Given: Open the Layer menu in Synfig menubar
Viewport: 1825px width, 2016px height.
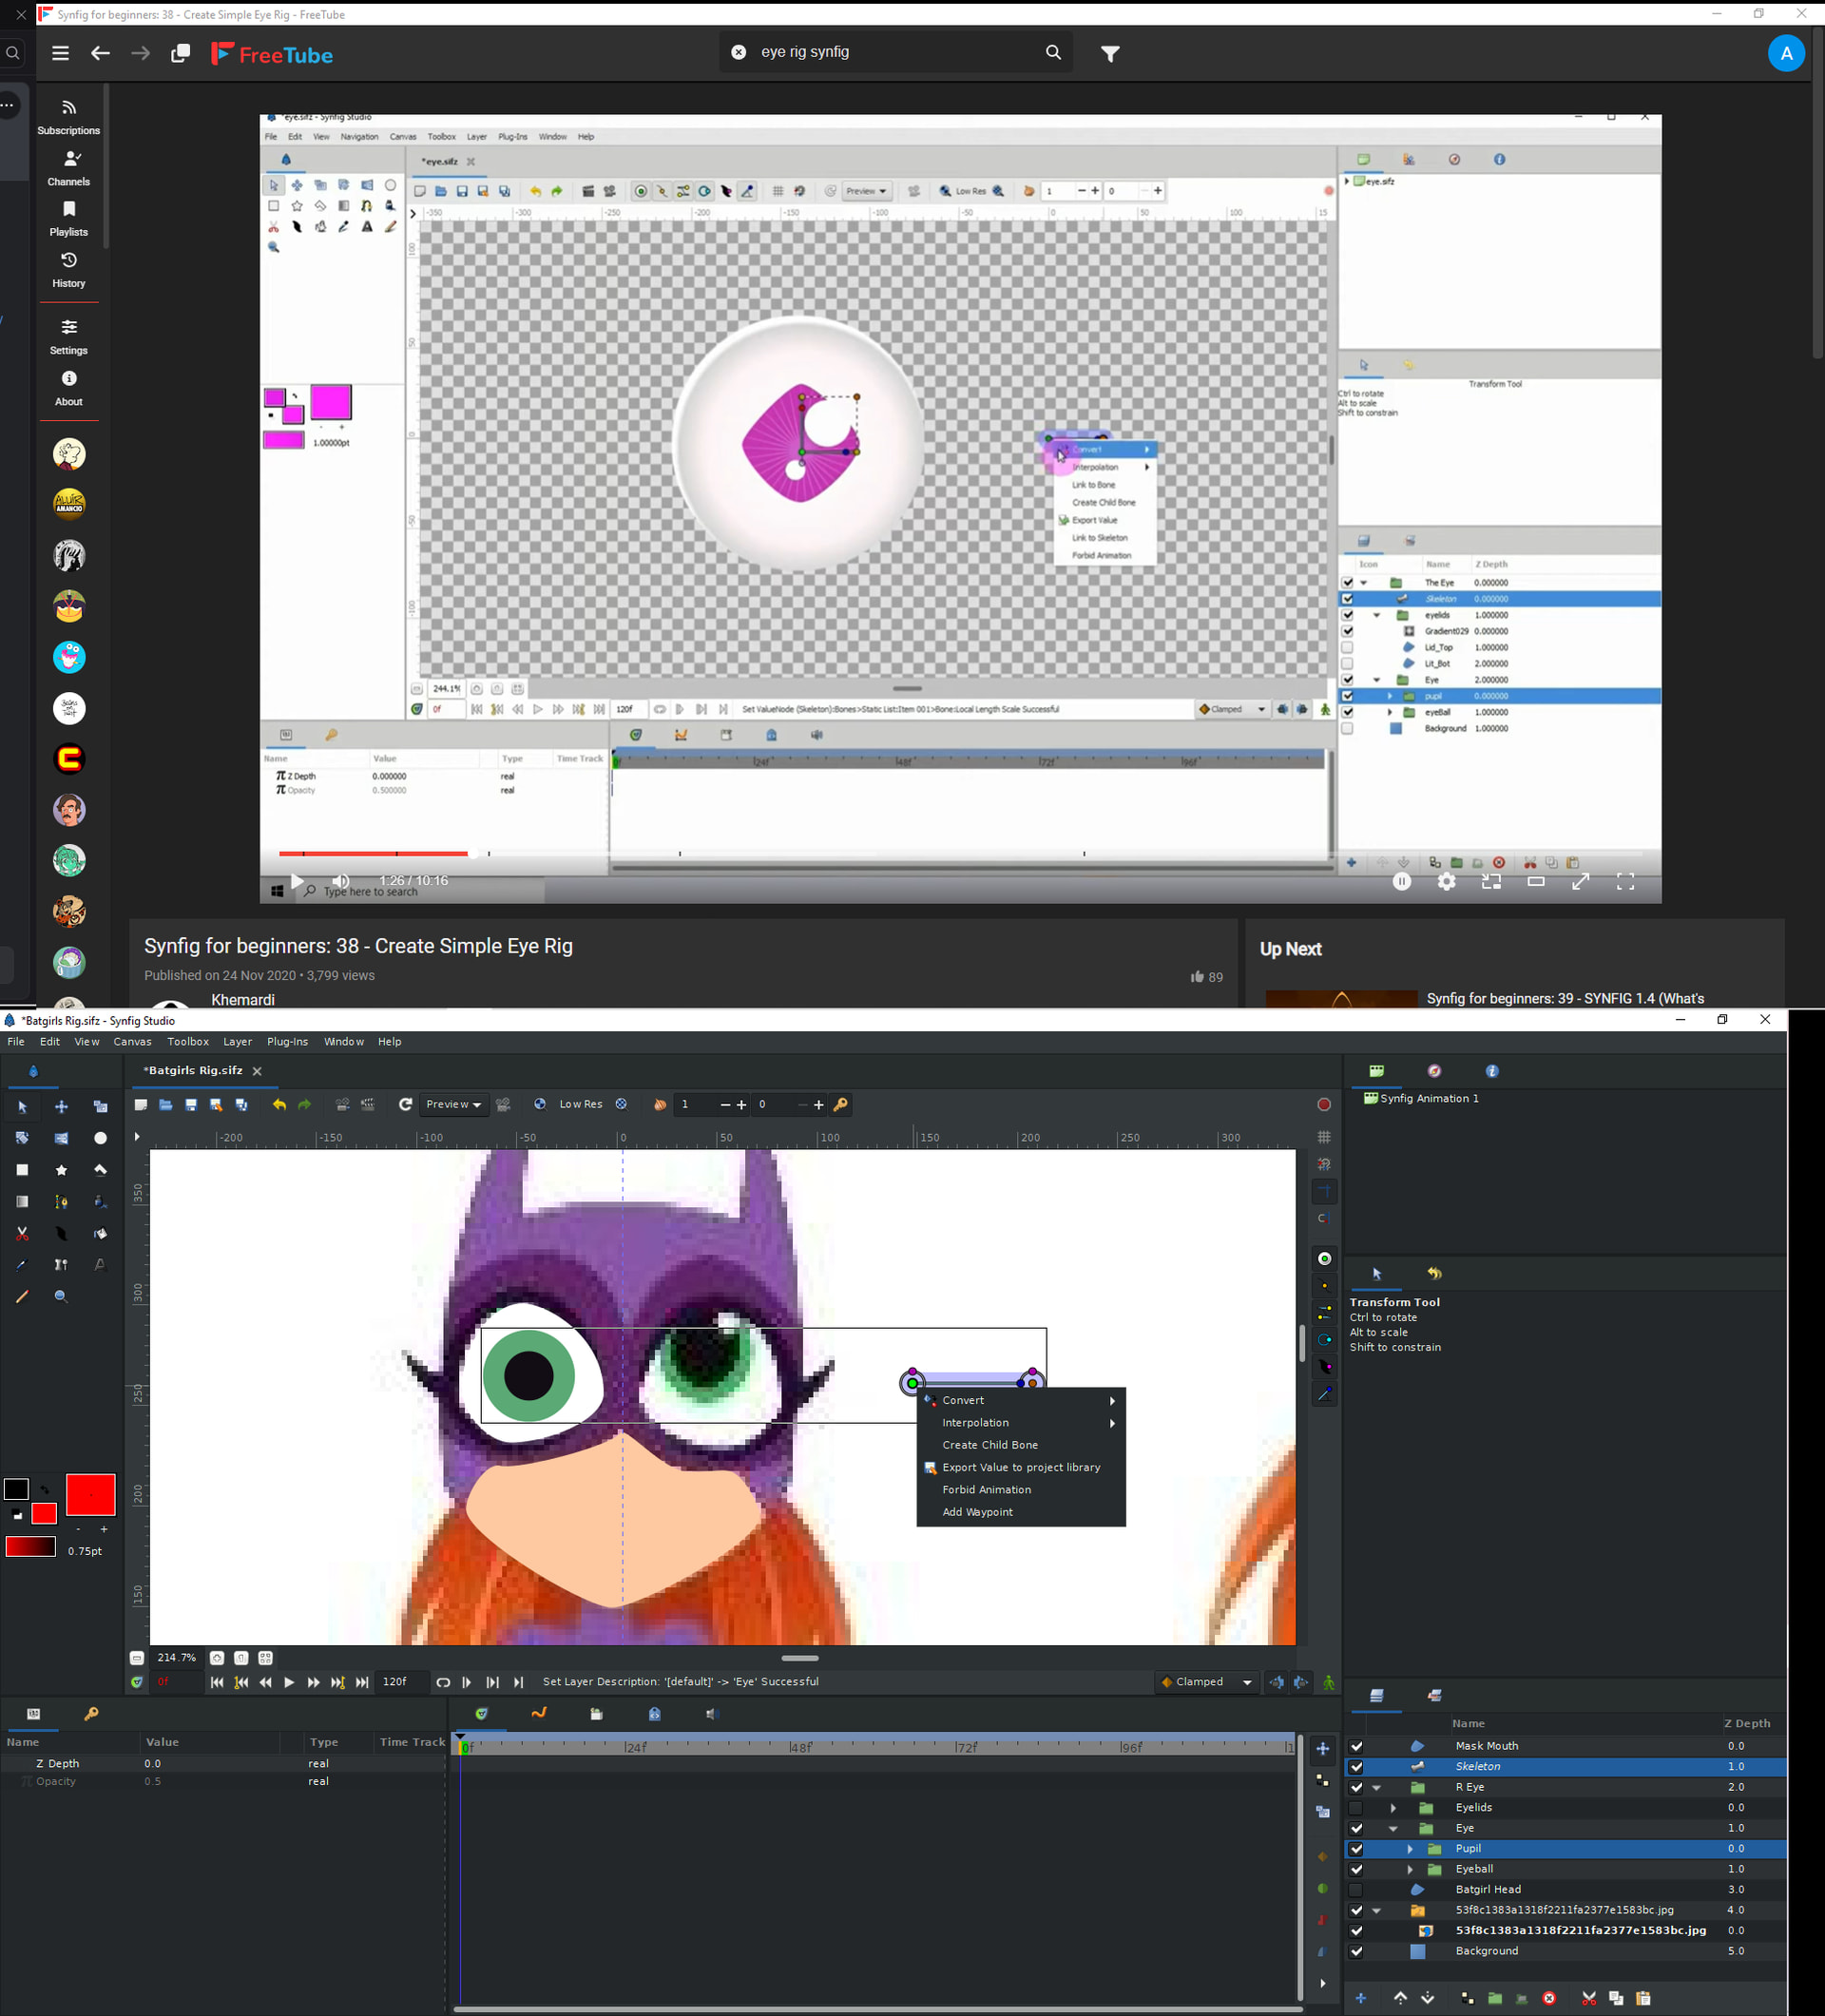Looking at the screenshot, I should tap(237, 1041).
